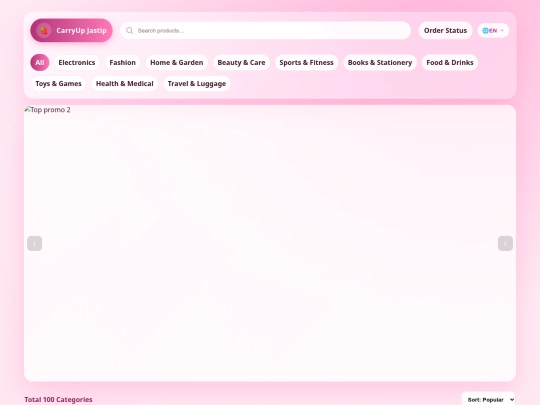Select the All category tab

tap(40, 62)
